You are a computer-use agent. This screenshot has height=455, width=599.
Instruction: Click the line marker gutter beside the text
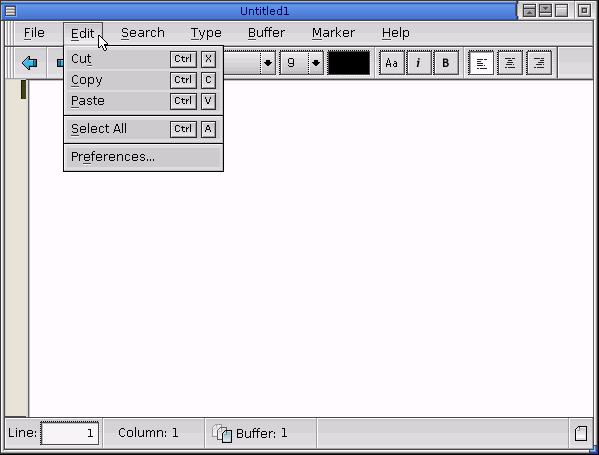(x=16, y=248)
